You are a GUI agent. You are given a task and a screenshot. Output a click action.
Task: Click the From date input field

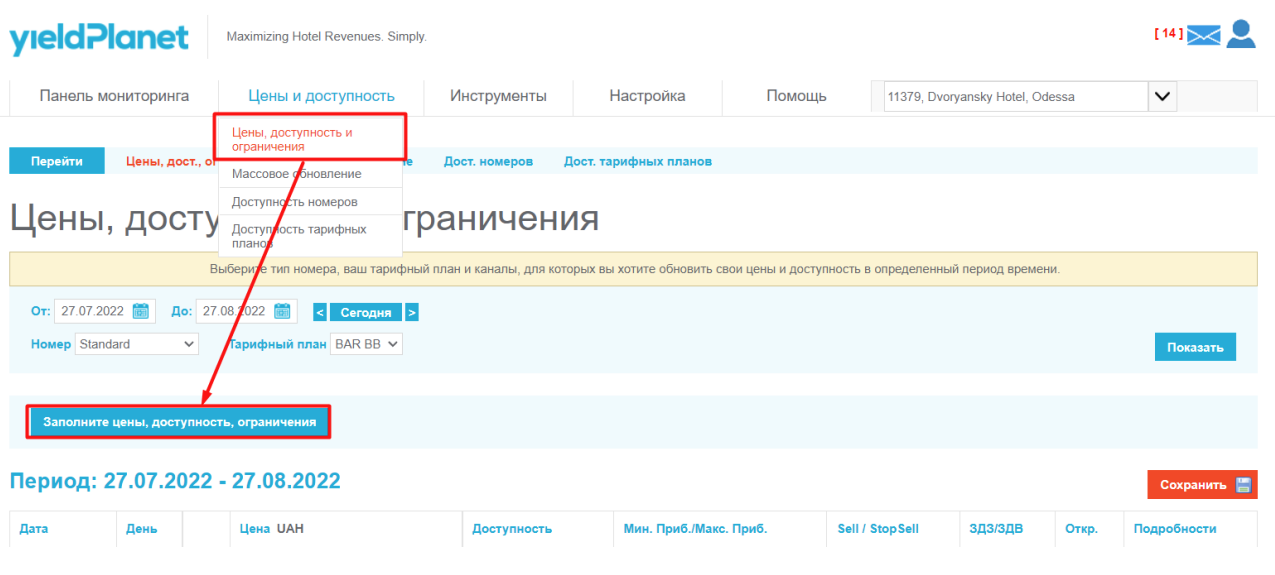(x=92, y=311)
